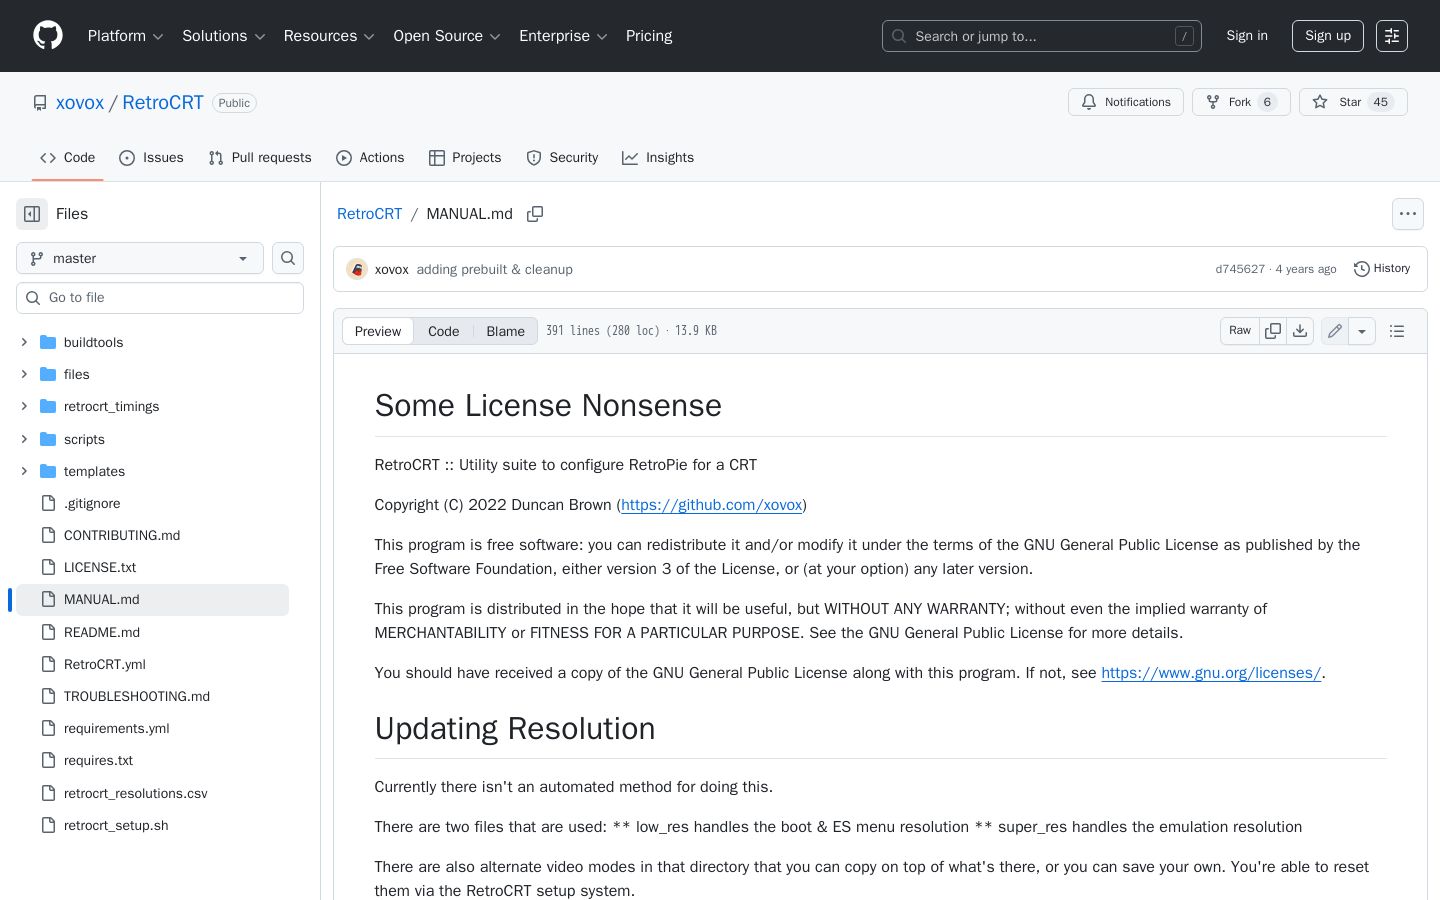Open the Enterprise navigation dropdown
The width and height of the screenshot is (1440, 900).
pyautogui.click(x=564, y=36)
